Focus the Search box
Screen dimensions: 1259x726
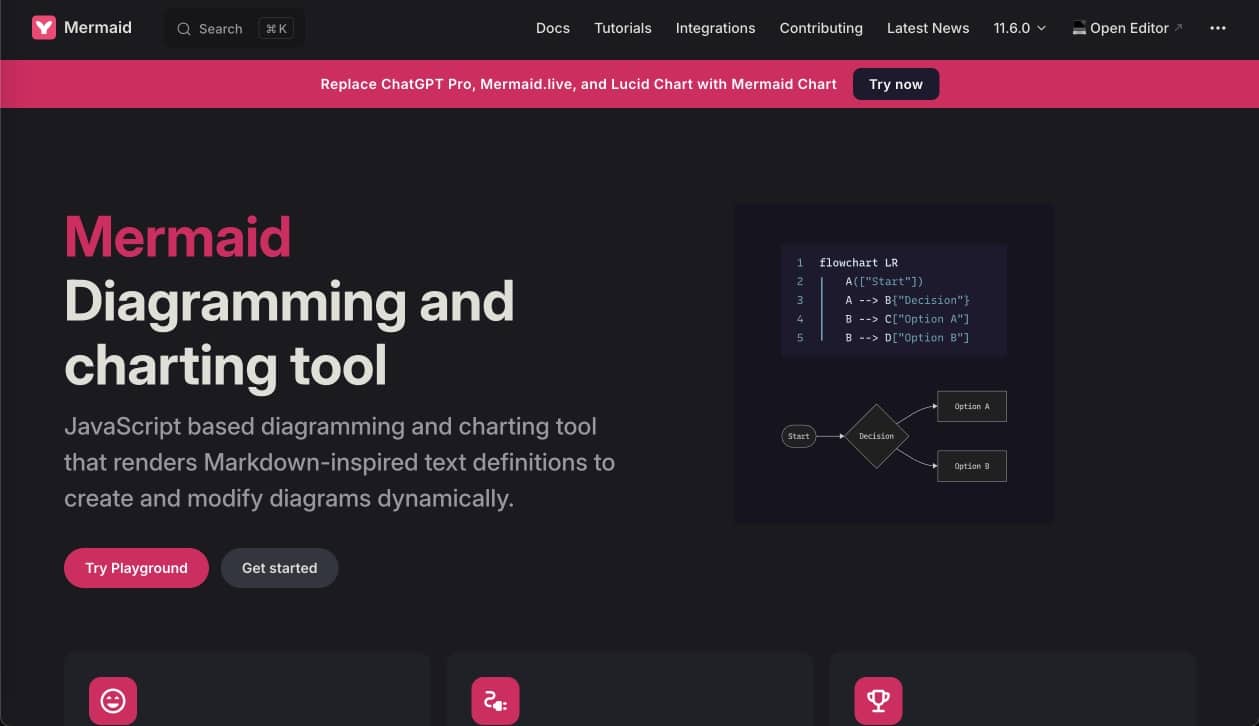(x=235, y=29)
